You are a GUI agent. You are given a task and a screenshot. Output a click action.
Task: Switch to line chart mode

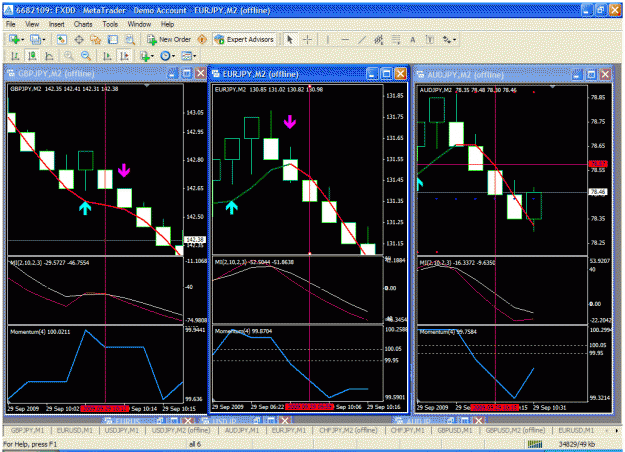coord(49,56)
